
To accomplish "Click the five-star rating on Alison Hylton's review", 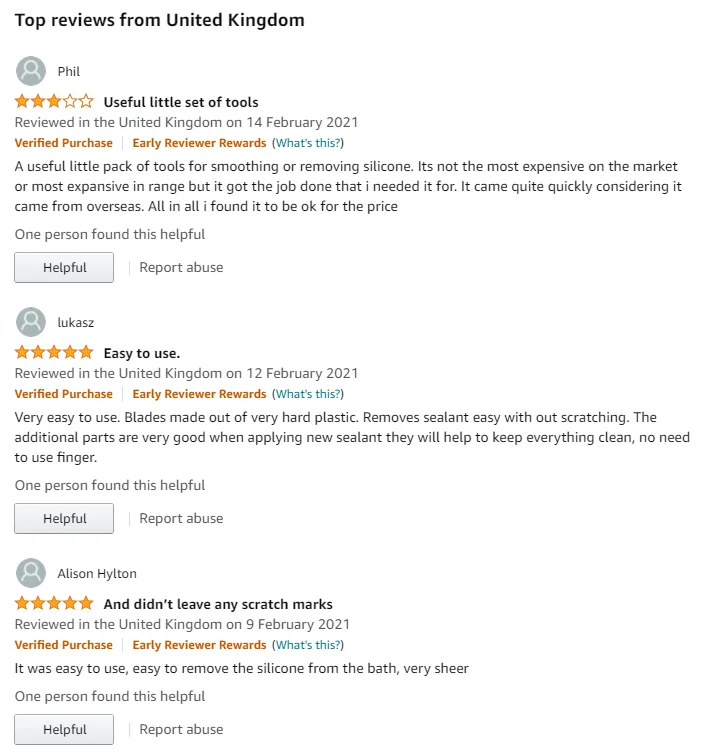I will (x=54, y=603).
